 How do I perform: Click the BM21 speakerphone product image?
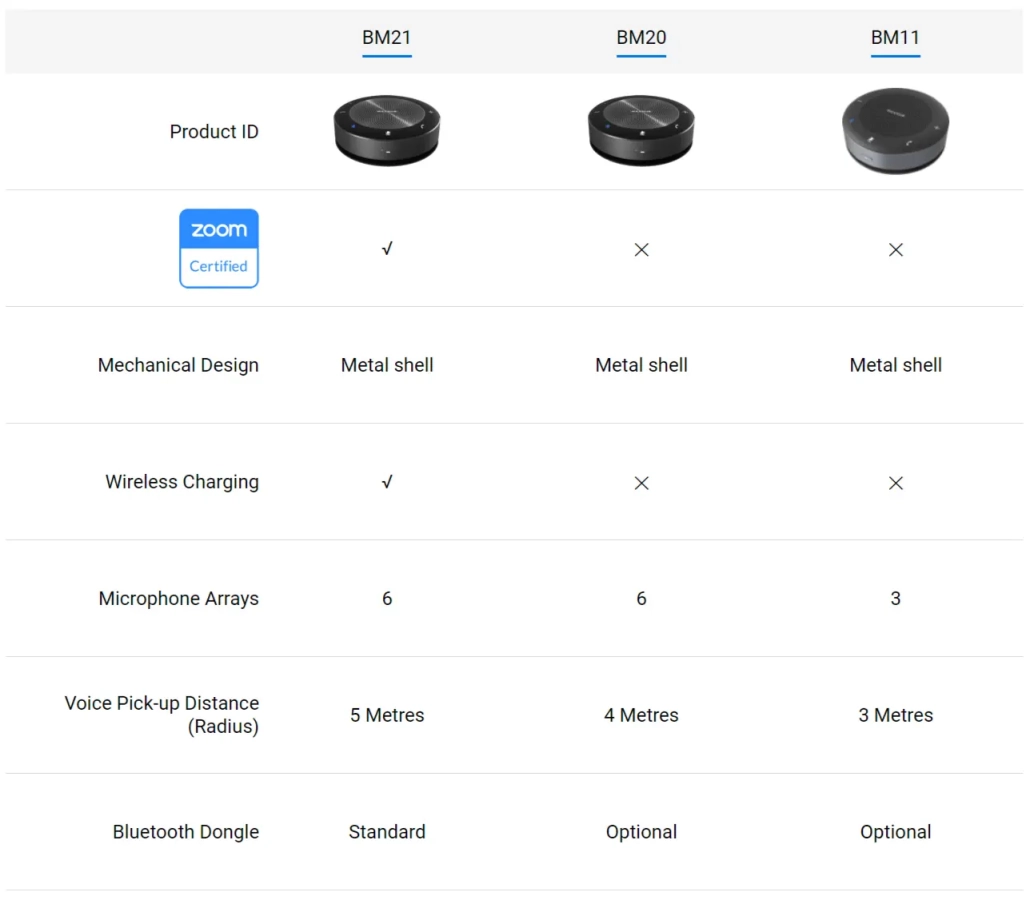coord(387,131)
